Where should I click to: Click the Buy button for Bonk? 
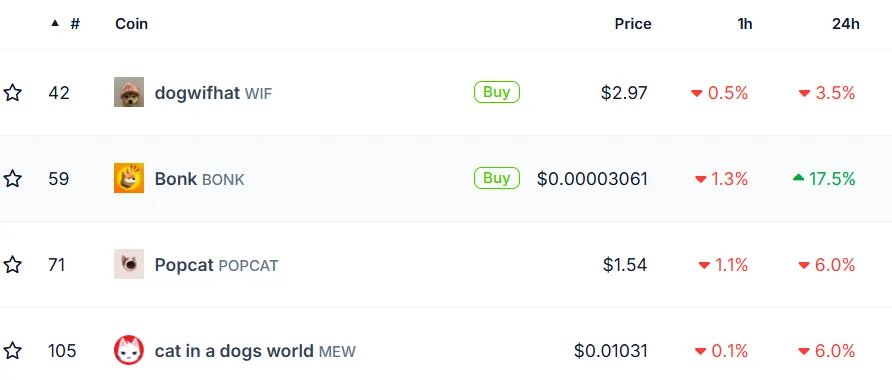click(497, 178)
